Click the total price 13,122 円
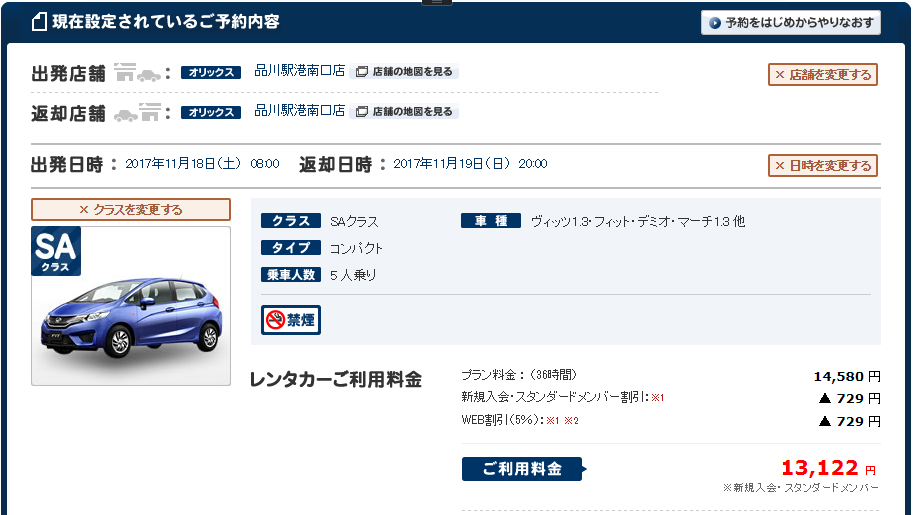The image size is (914, 515). pyautogui.click(x=828, y=468)
